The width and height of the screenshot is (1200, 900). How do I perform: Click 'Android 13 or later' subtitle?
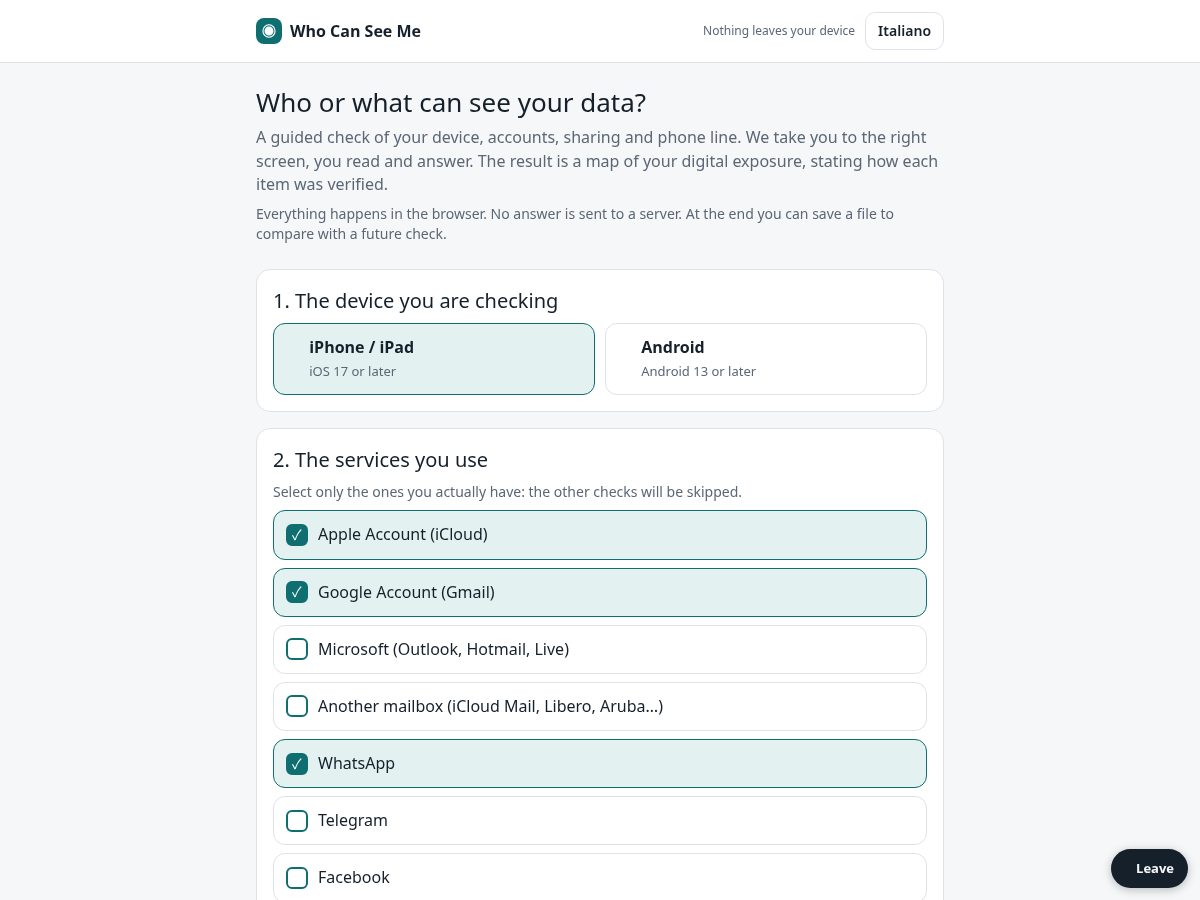click(x=698, y=371)
